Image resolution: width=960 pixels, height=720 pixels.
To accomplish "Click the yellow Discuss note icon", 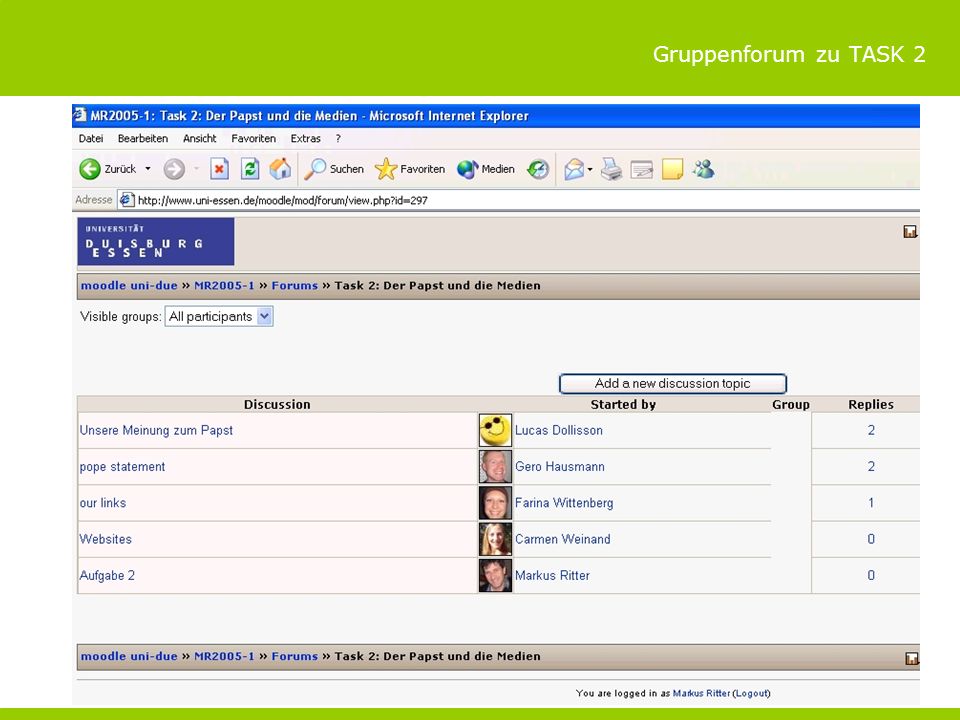I will [672, 169].
